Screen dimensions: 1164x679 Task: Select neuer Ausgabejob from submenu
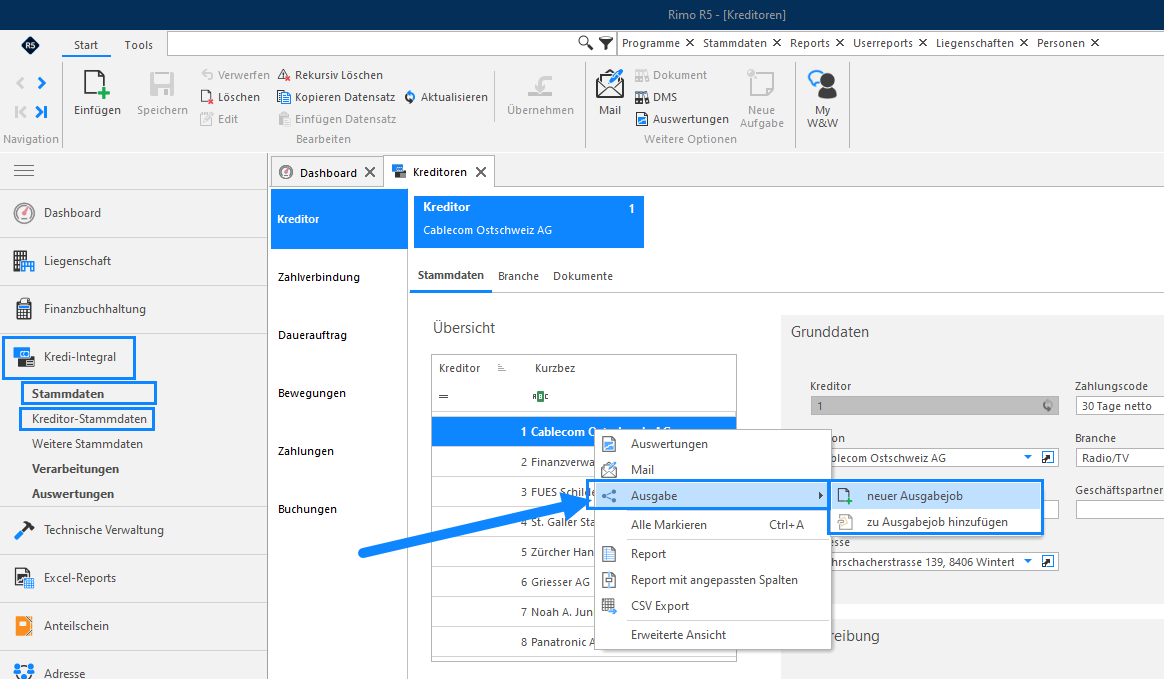click(x=936, y=496)
